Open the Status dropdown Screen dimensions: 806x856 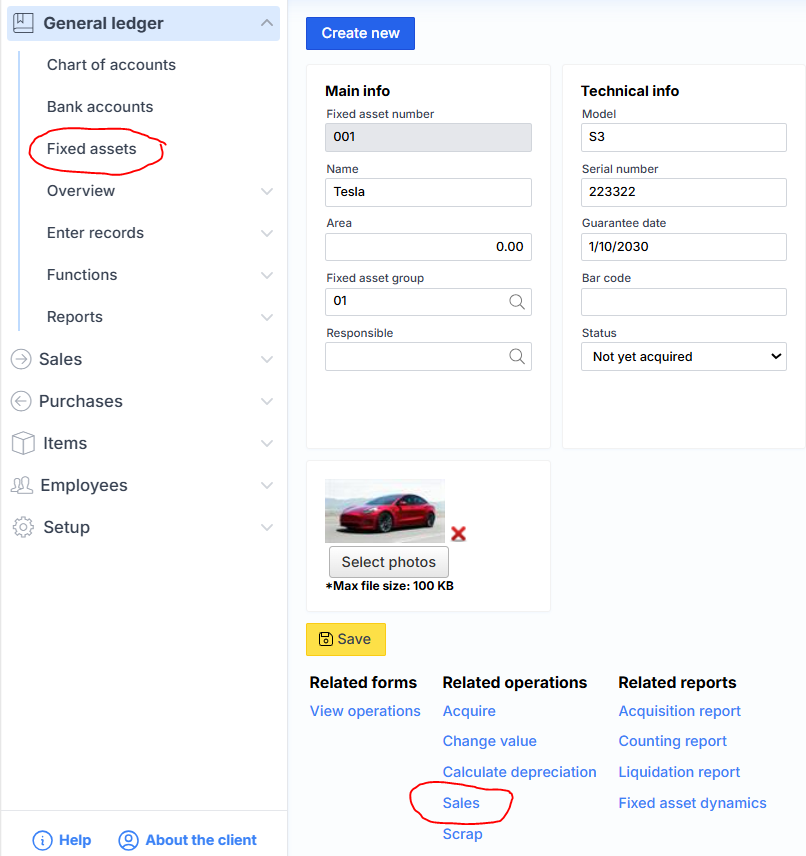coord(683,356)
